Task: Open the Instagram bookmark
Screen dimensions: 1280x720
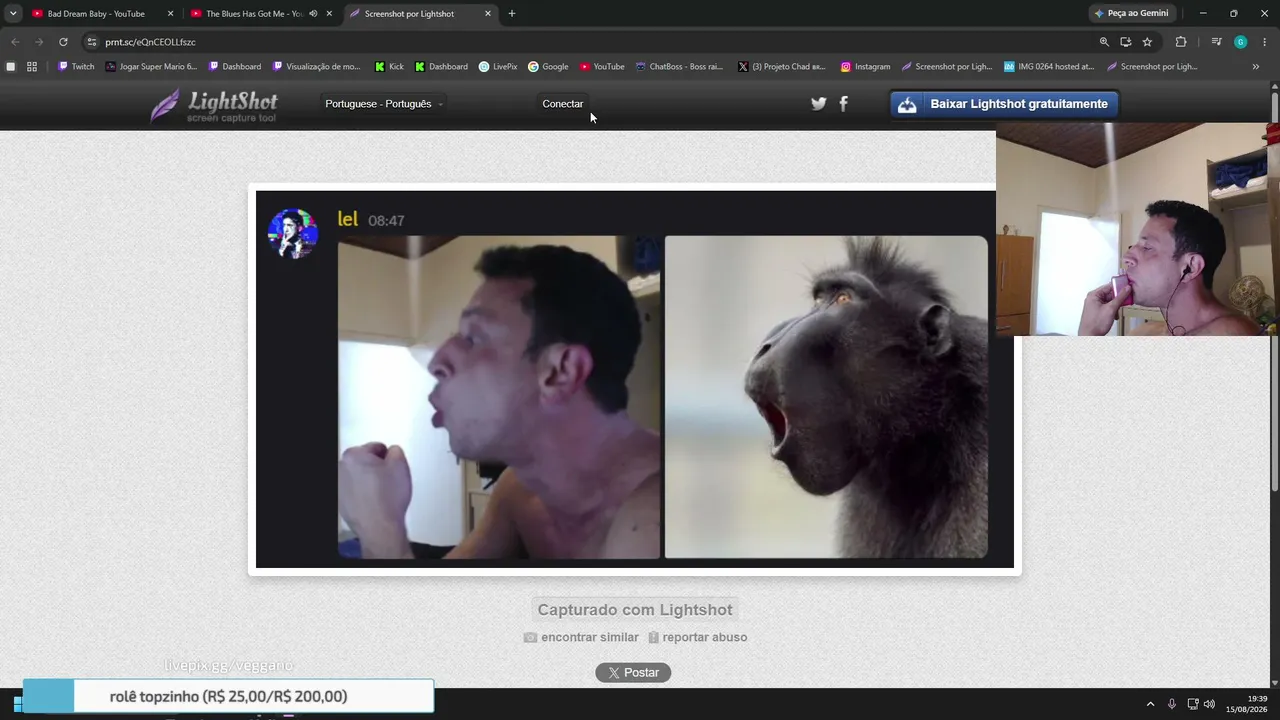Action: tap(865, 67)
